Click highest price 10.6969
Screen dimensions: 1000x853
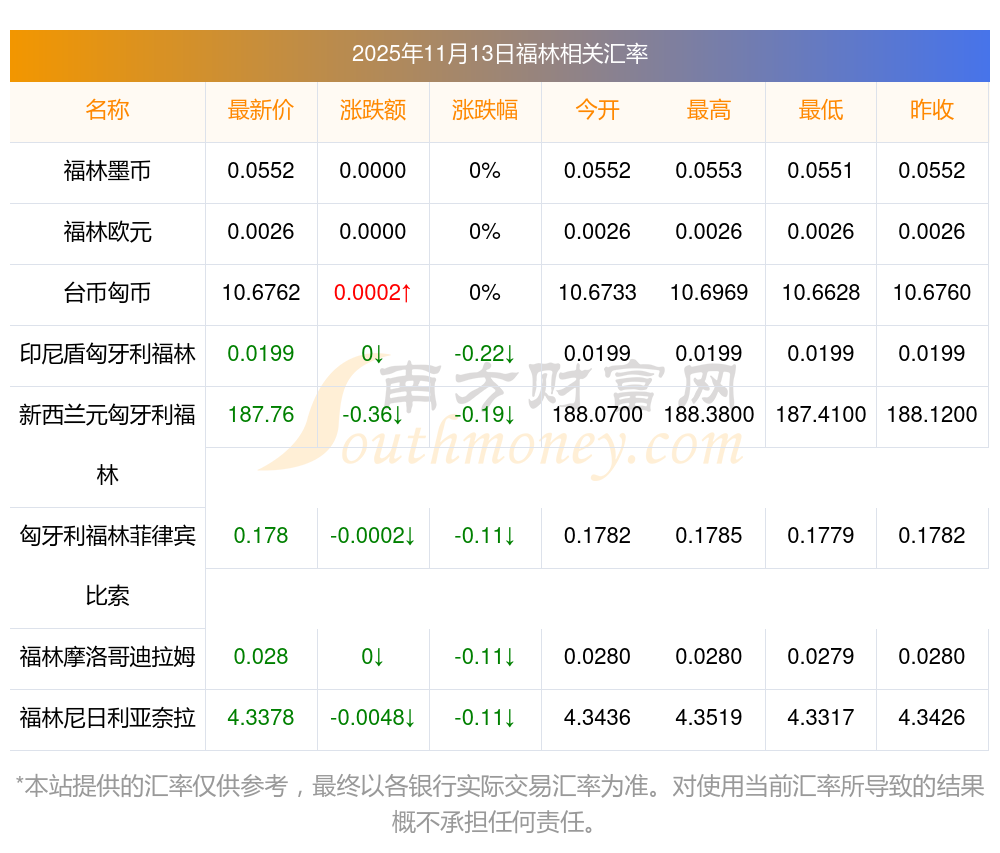pyautogui.click(x=709, y=293)
